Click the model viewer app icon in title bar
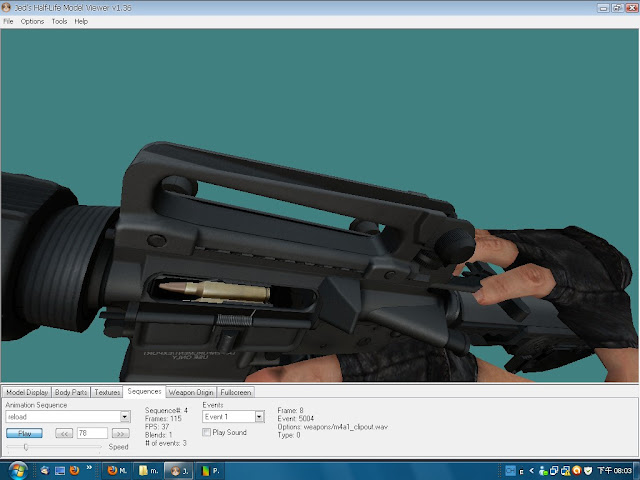The height and width of the screenshot is (480, 640). coord(6,7)
